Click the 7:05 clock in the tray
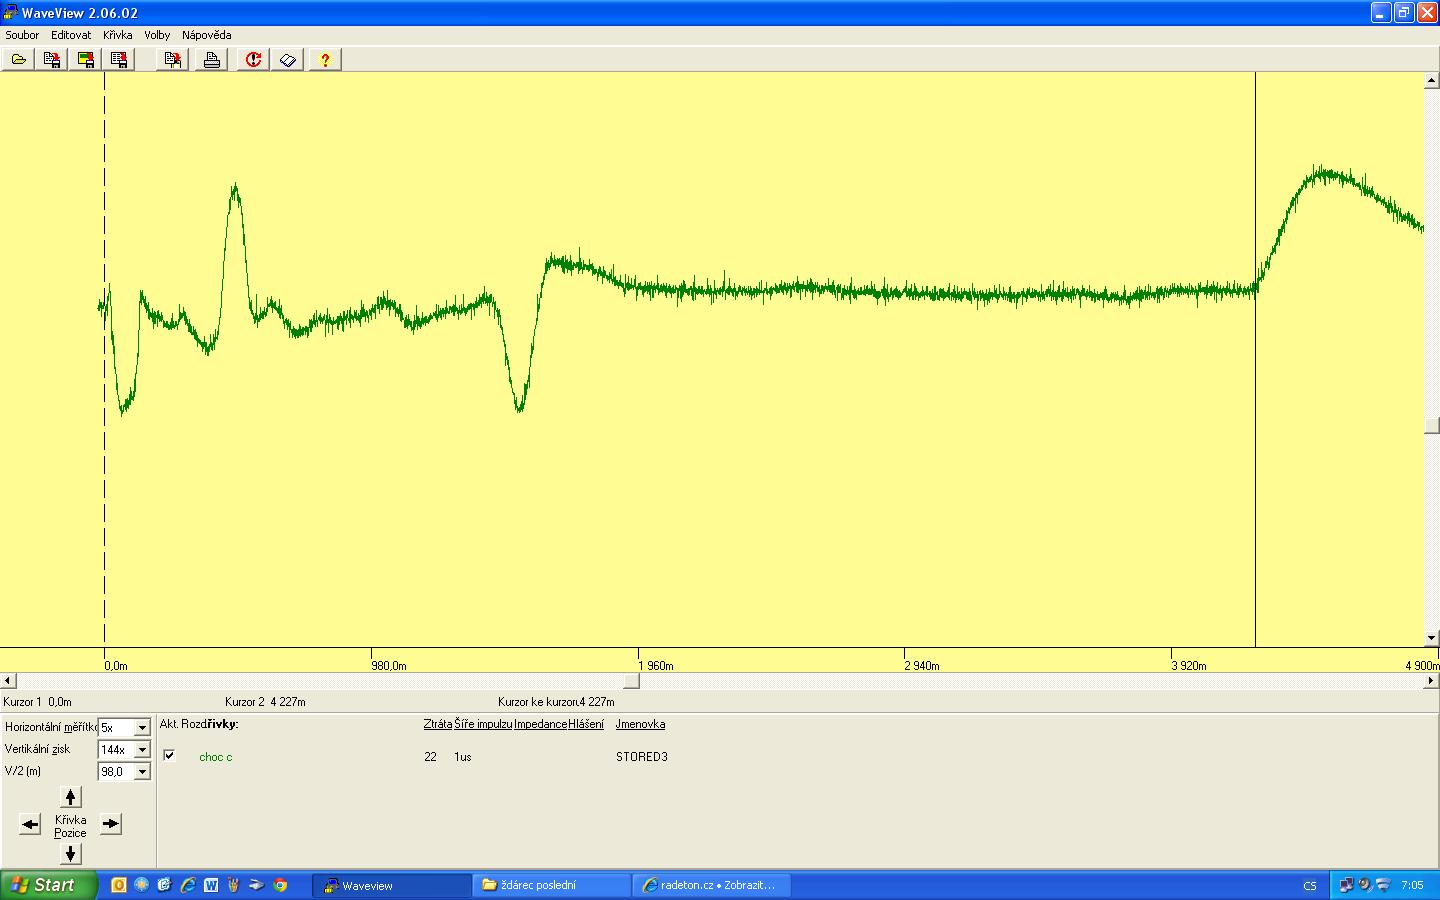The image size is (1440, 900). pos(1412,885)
